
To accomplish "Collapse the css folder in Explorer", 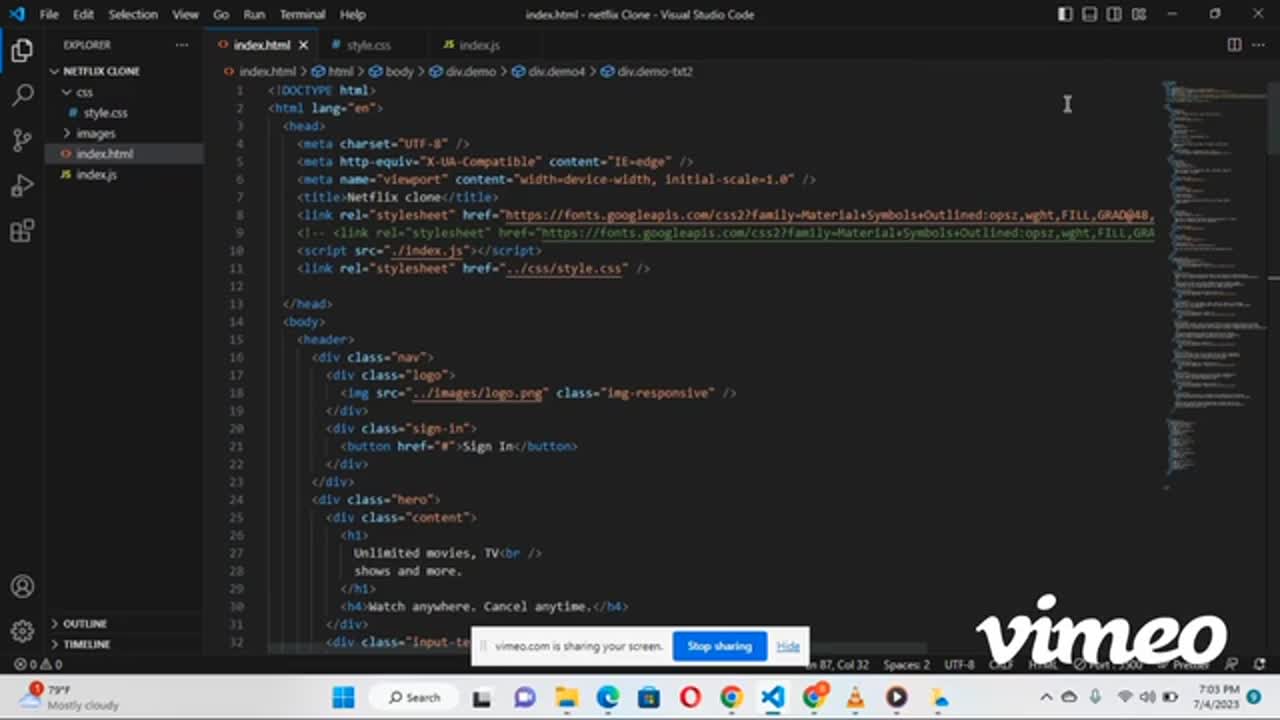I will 84,92.
